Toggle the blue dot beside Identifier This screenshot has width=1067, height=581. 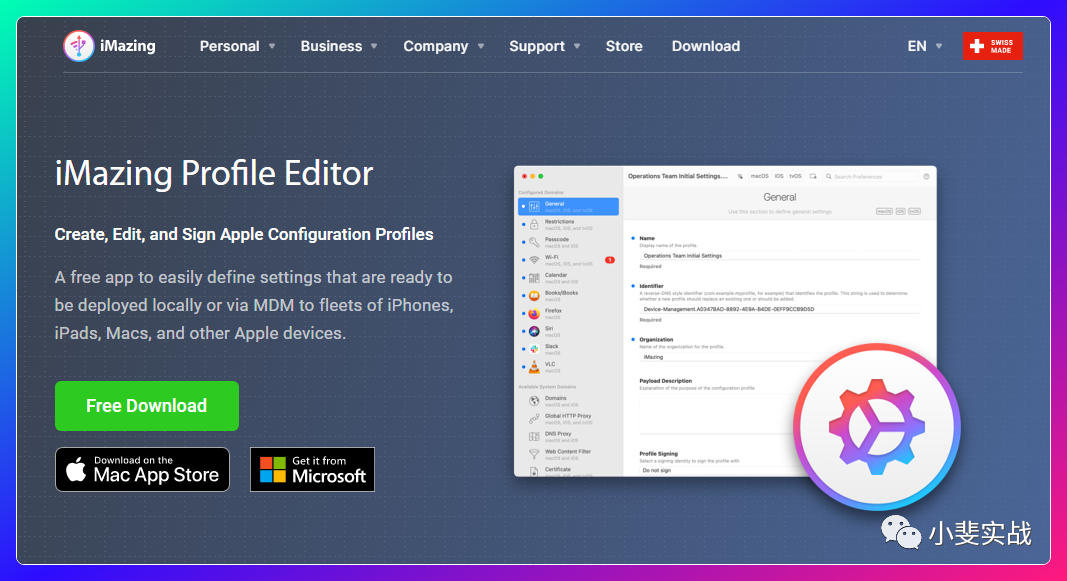(633, 286)
